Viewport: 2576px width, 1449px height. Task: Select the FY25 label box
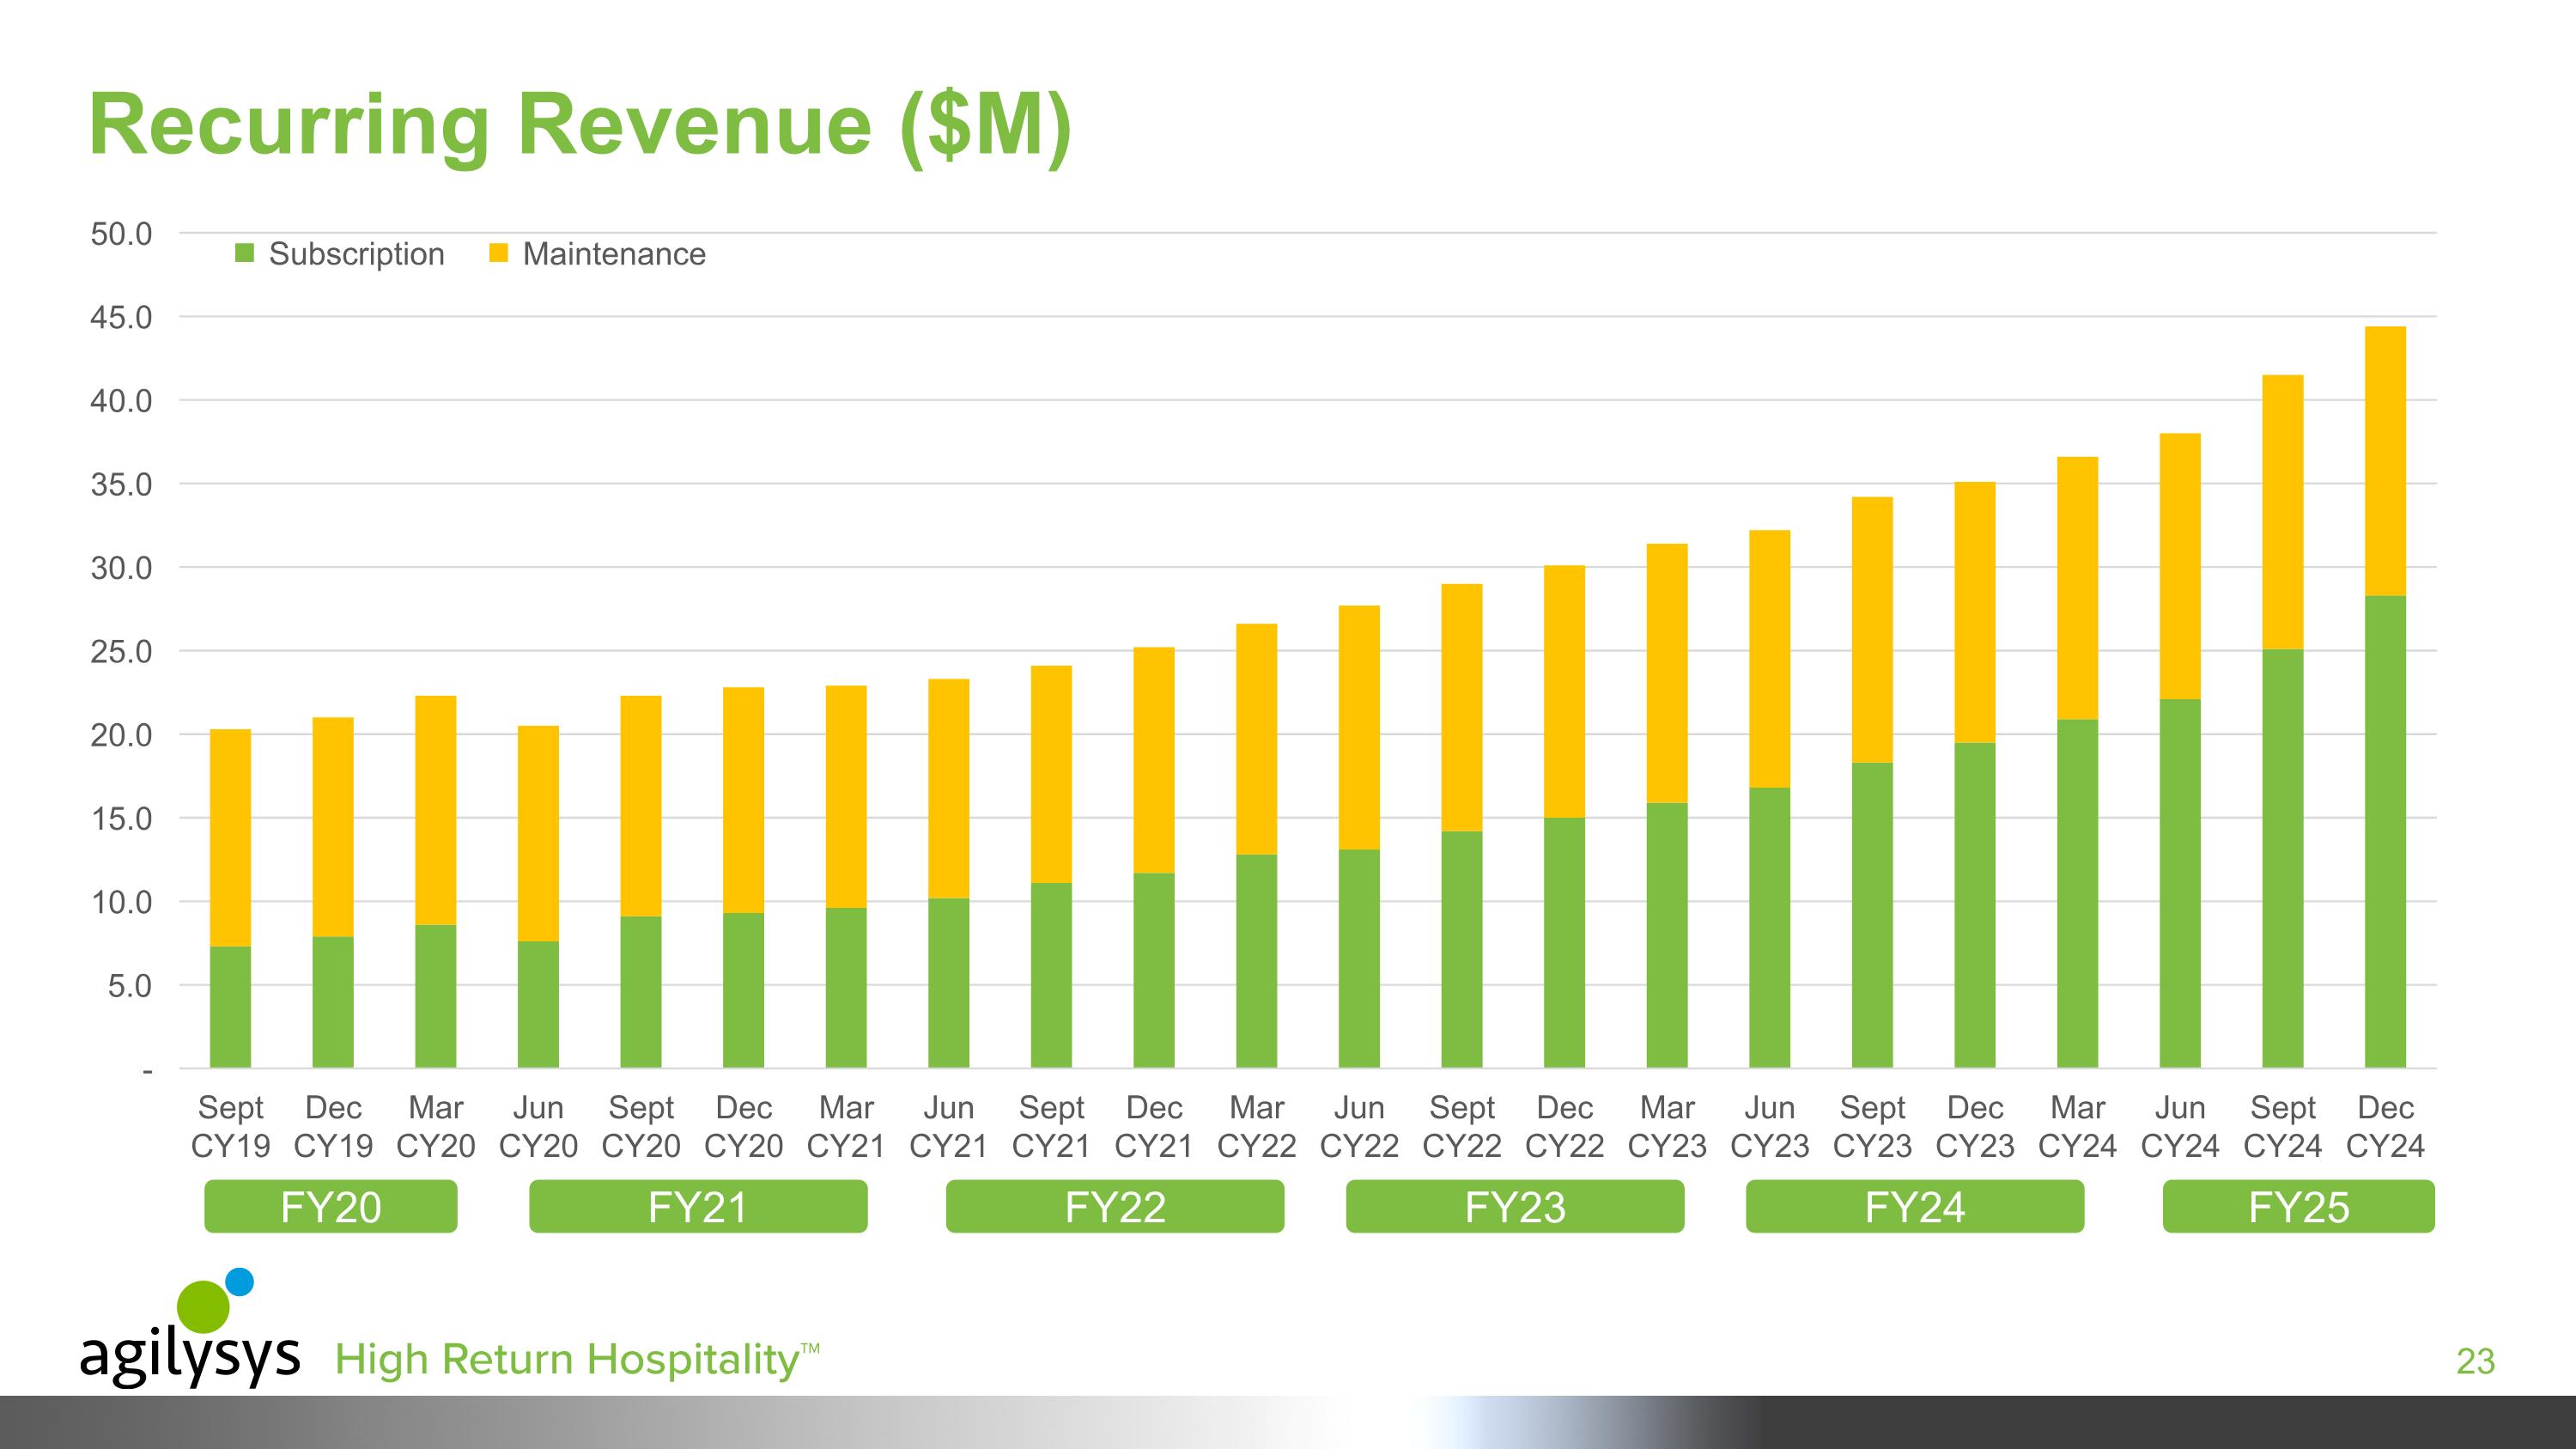tap(2298, 1207)
